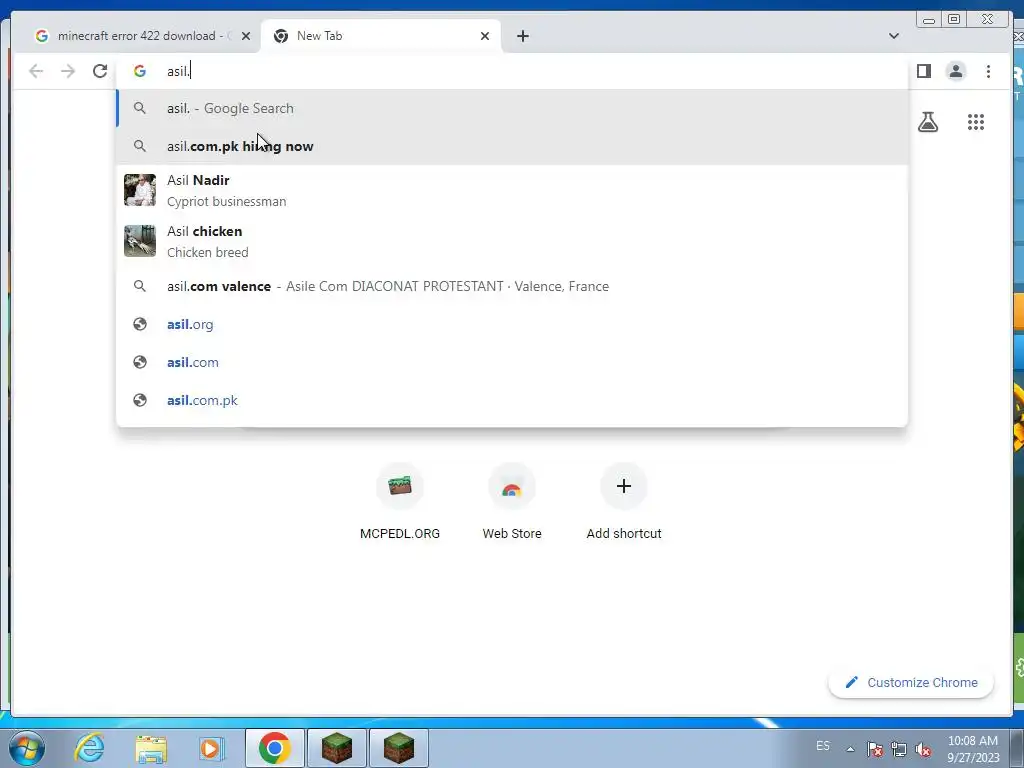This screenshot has width=1024, height=768.
Task: Choose the 'asil.com valence' suggestion
Action: click(512, 286)
